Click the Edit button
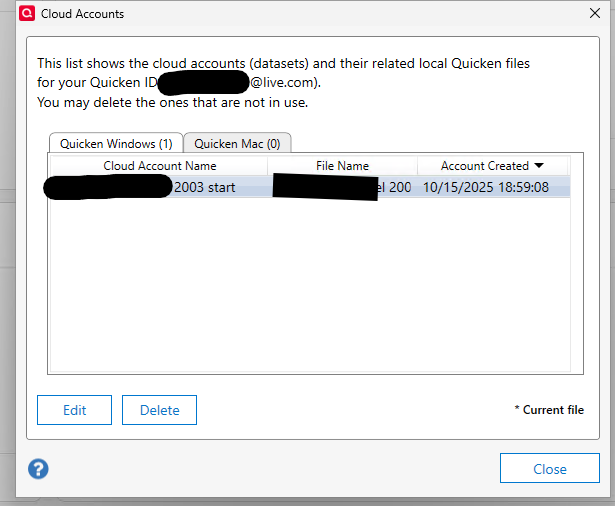 pos(75,410)
